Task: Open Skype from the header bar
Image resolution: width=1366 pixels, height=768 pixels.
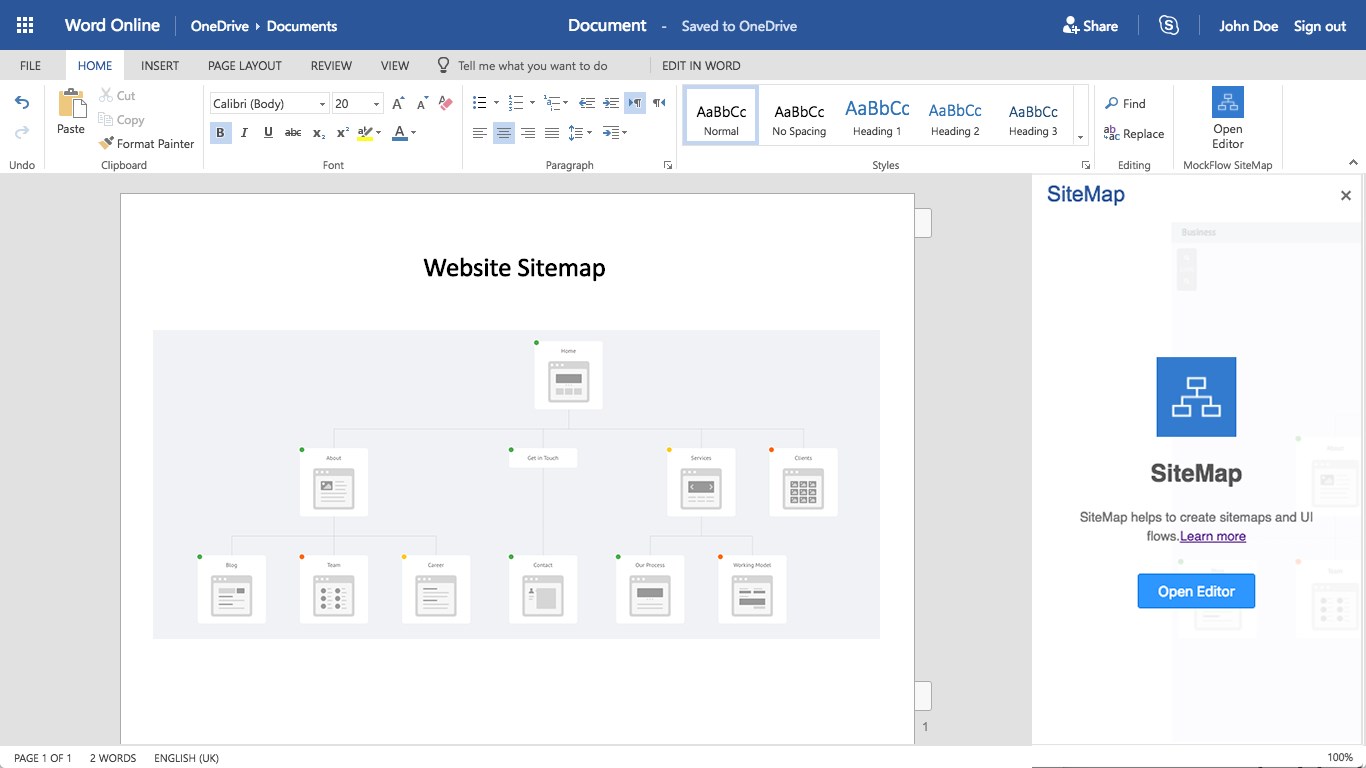Action: pyautogui.click(x=1169, y=26)
